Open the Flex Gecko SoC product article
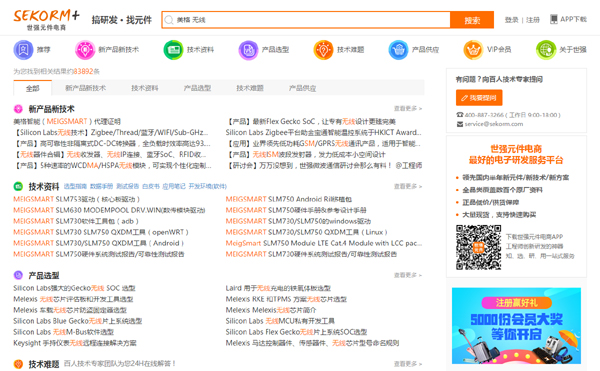600x371 pixels. (x=311, y=122)
